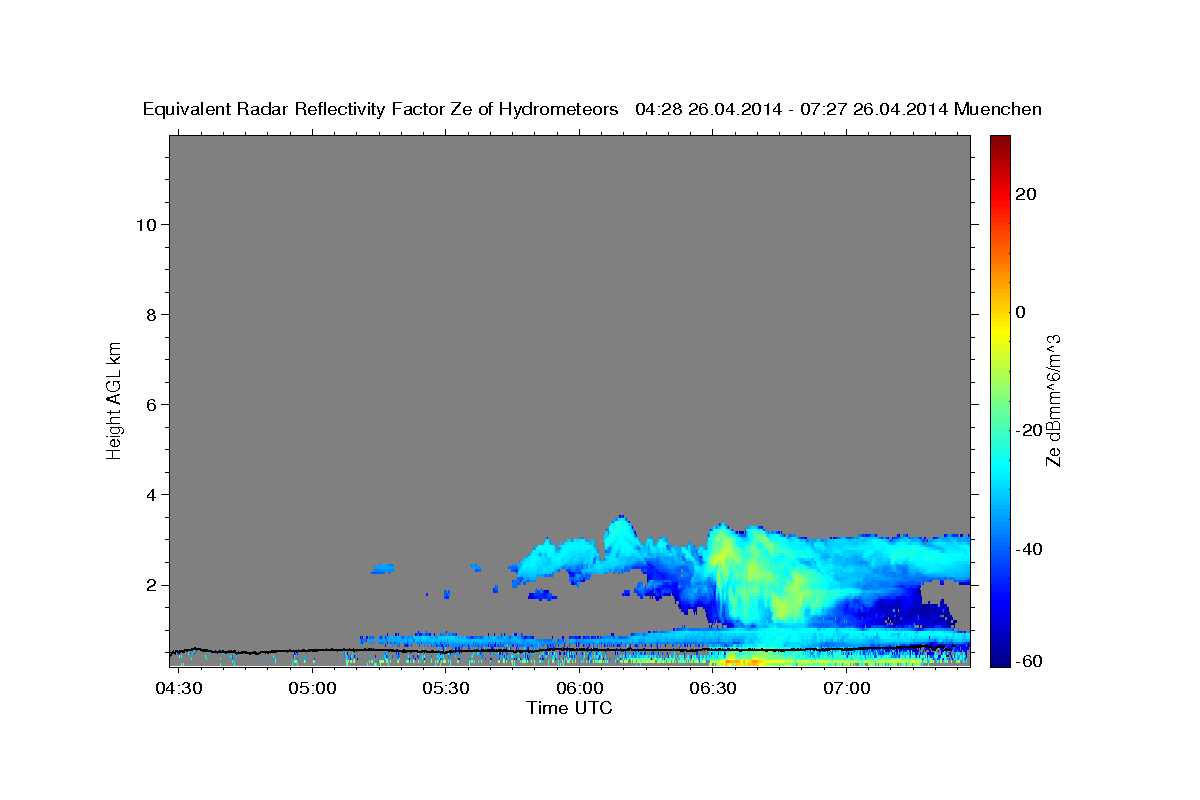Image resolution: width=1200 pixels, height=800 pixels.
Task: Click the date range text '04:28 26.04.2014 - 07:27 26.04.2014 Muenchen'
Action: point(839,109)
